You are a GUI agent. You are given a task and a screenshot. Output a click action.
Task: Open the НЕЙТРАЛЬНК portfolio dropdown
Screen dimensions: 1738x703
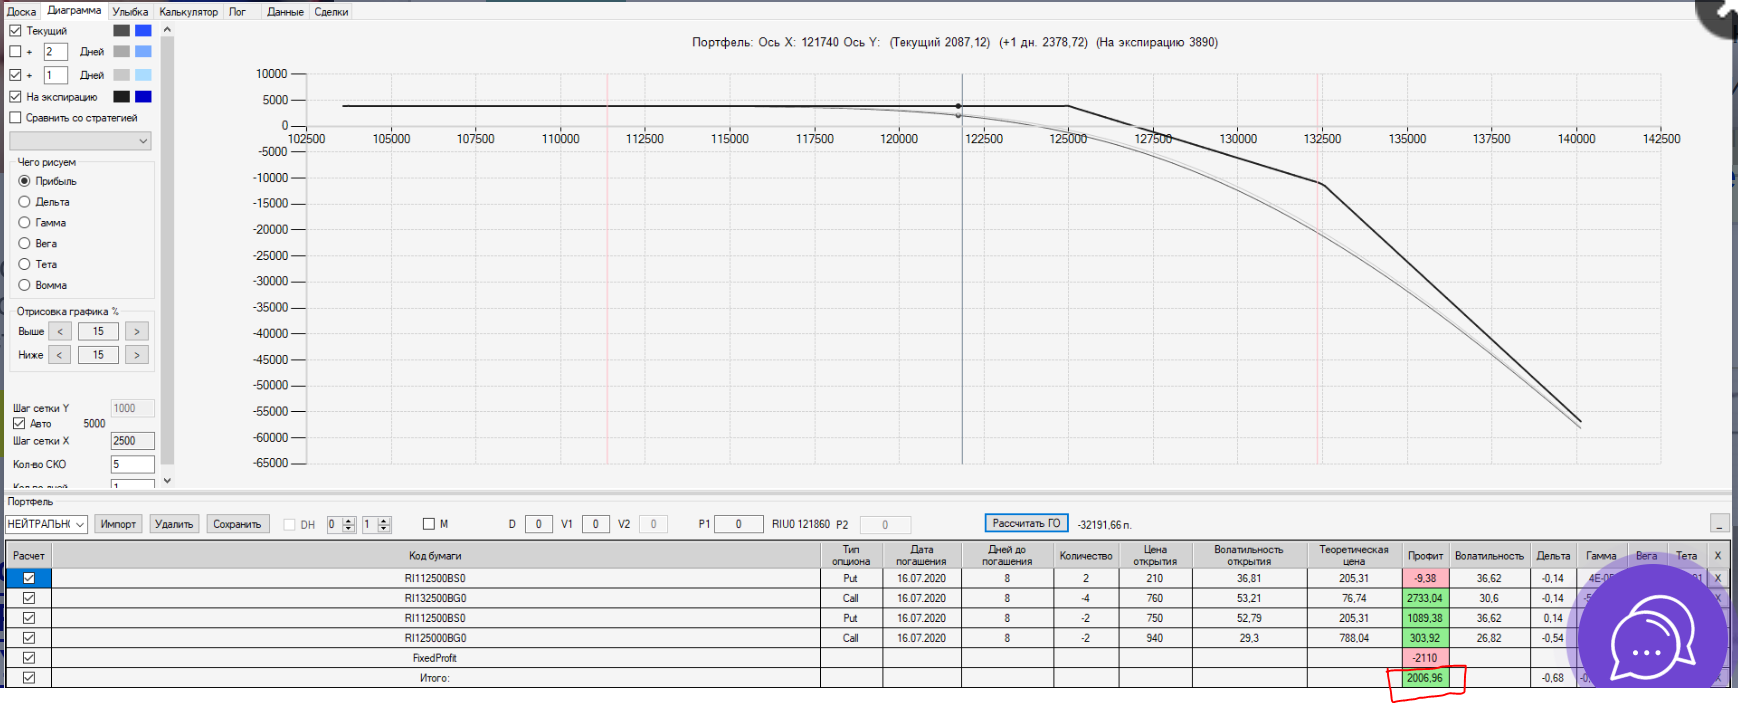pyautogui.click(x=47, y=524)
